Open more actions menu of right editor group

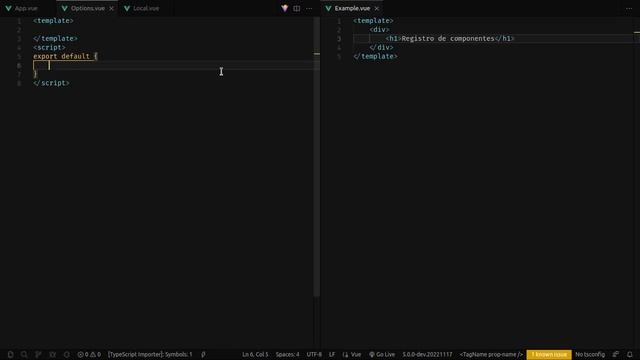629,8
